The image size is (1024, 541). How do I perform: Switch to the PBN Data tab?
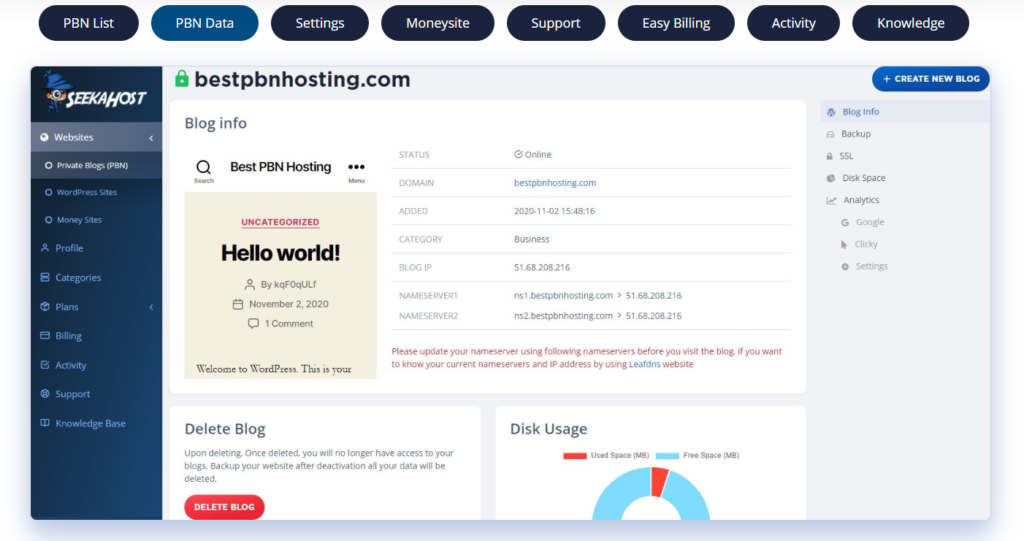(204, 23)
